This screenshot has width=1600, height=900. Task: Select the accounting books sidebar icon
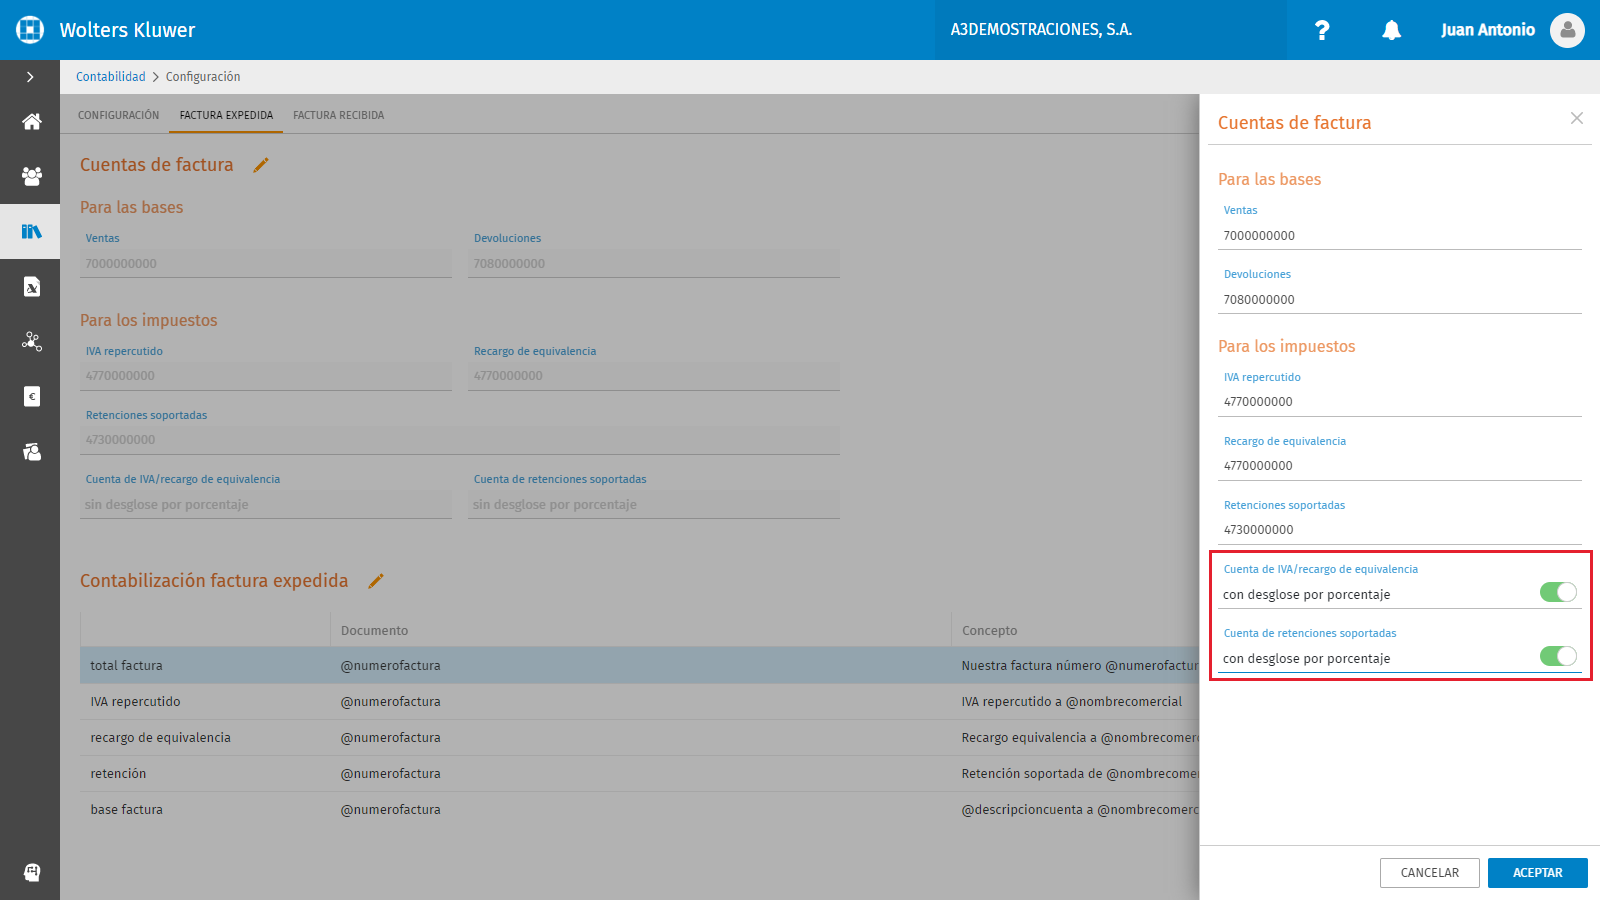click(x=32, y=232)
